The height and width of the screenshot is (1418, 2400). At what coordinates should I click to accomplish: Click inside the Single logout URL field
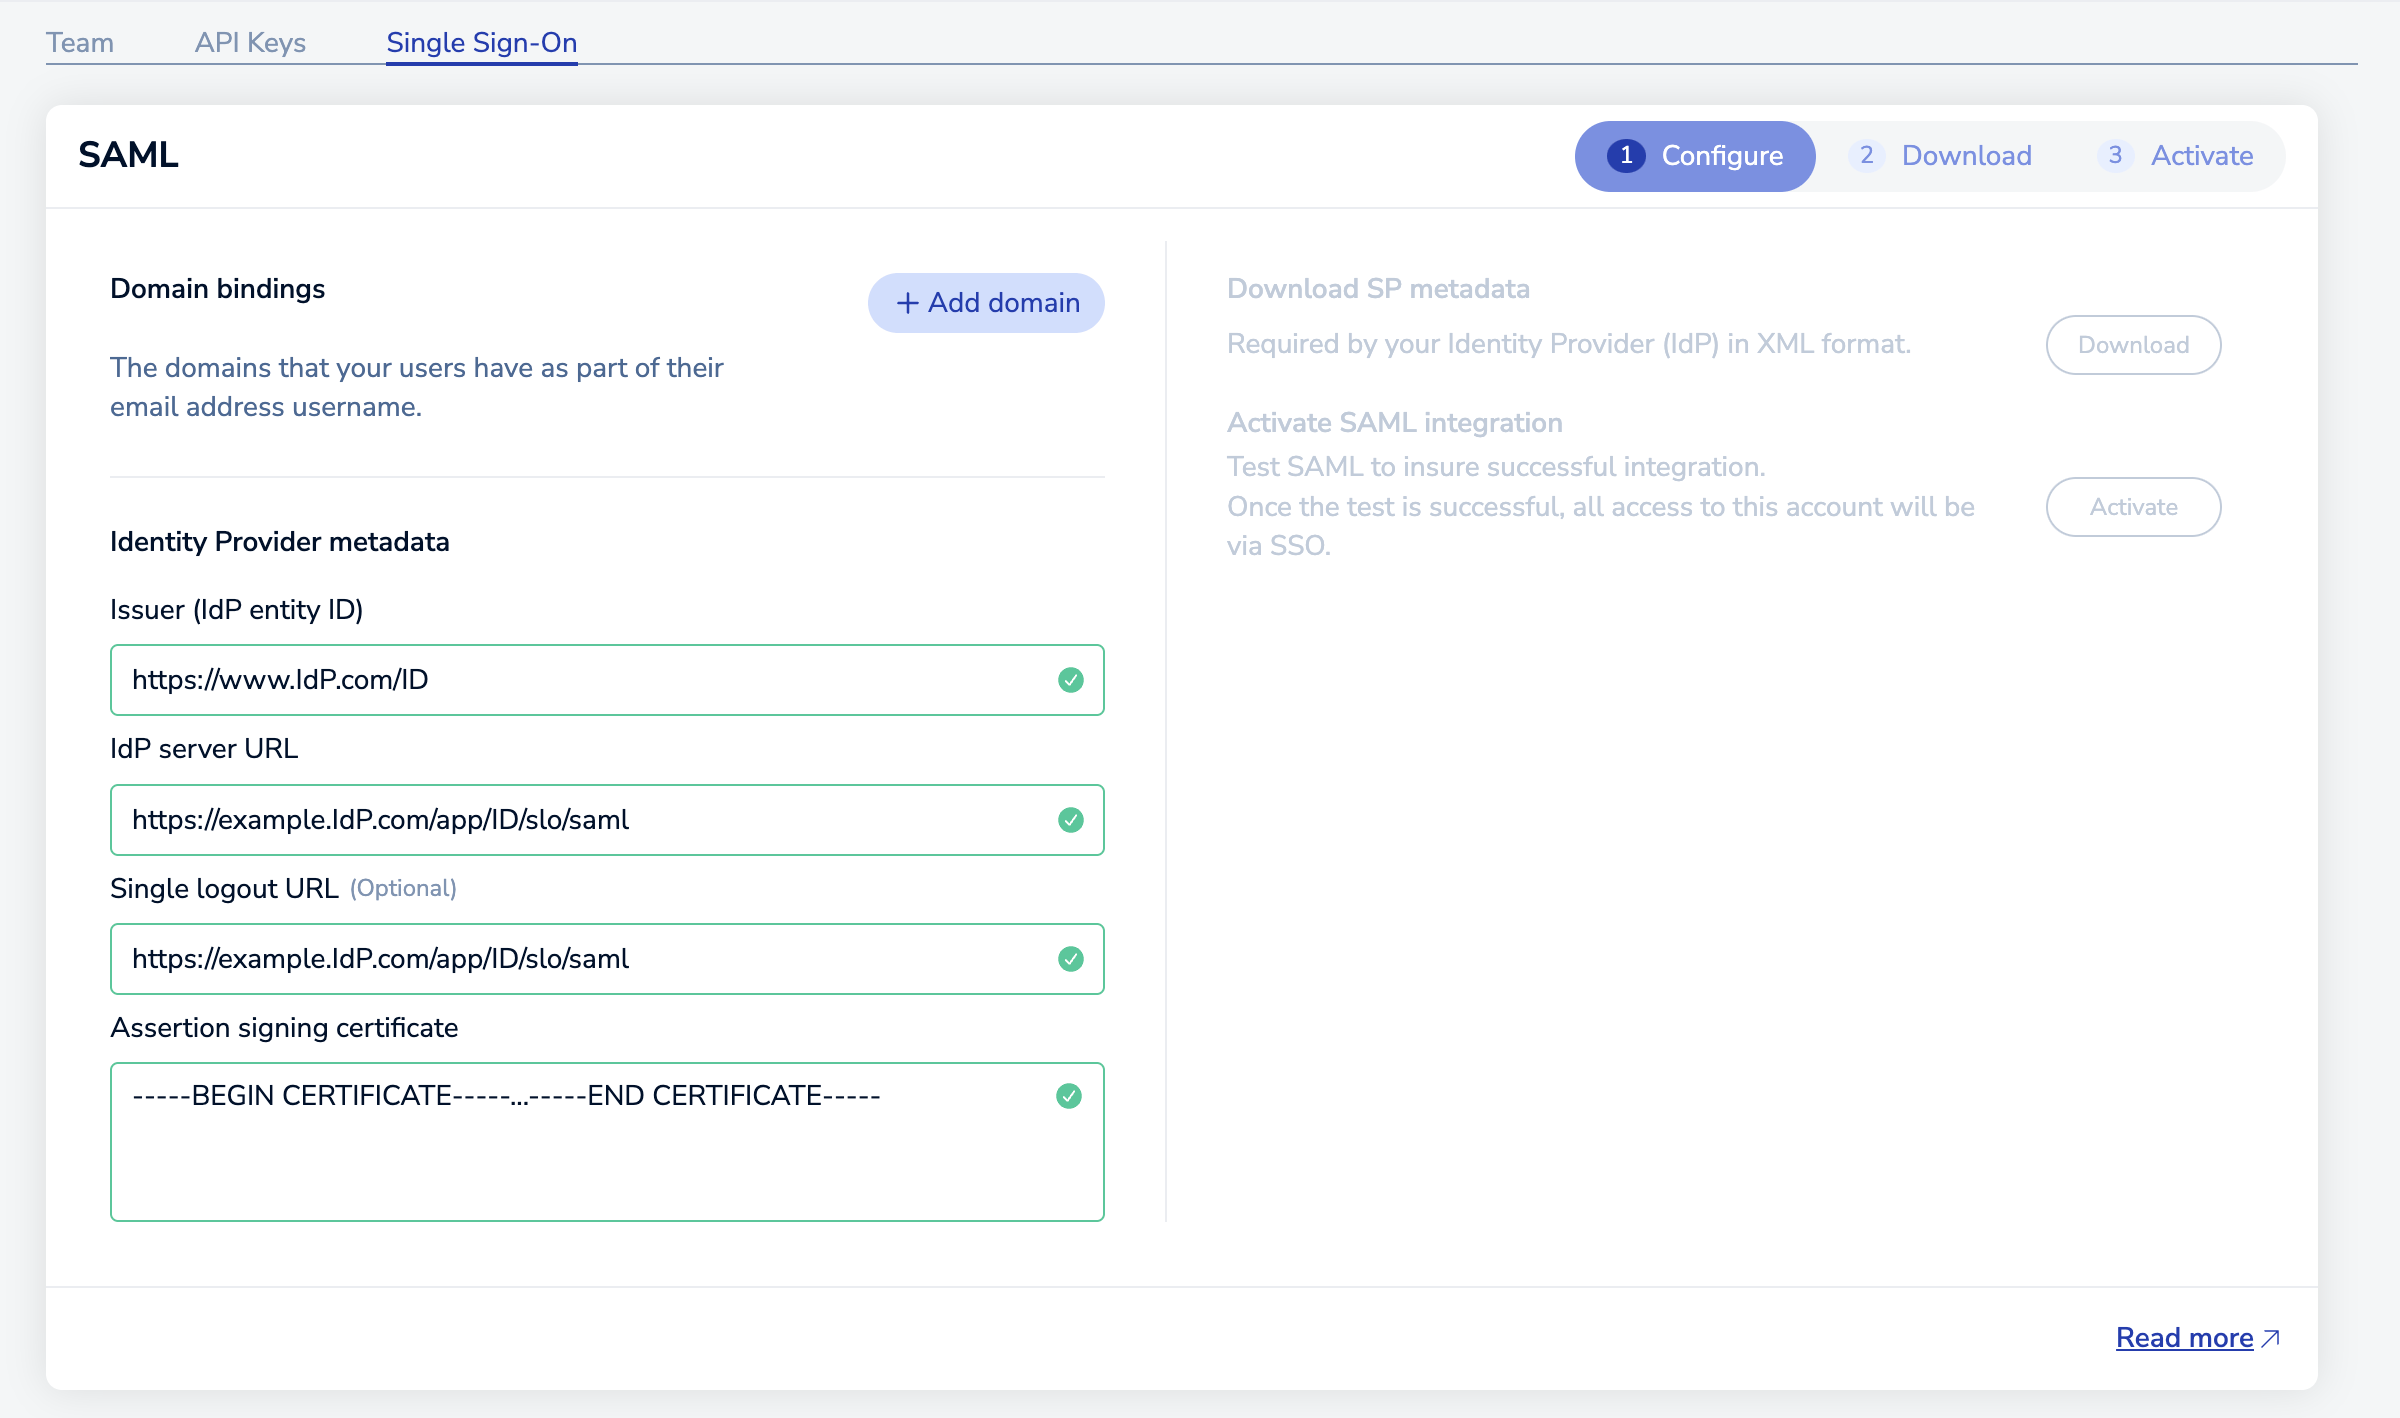[x=580, y=959]
